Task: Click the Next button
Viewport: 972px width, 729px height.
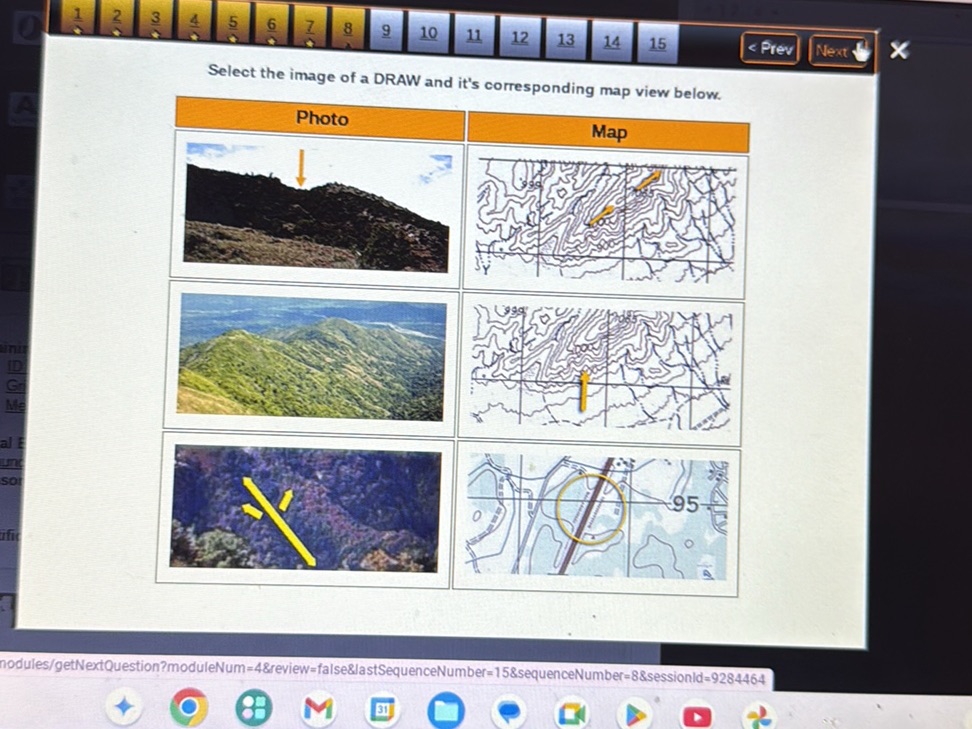Action: coord(838,48)
